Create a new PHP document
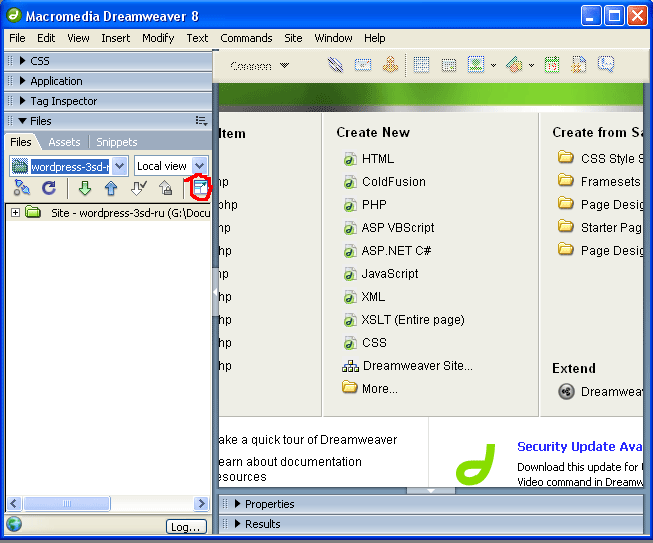Image resolution: width=653 pixels, height=543 pixels. (374, 205)
